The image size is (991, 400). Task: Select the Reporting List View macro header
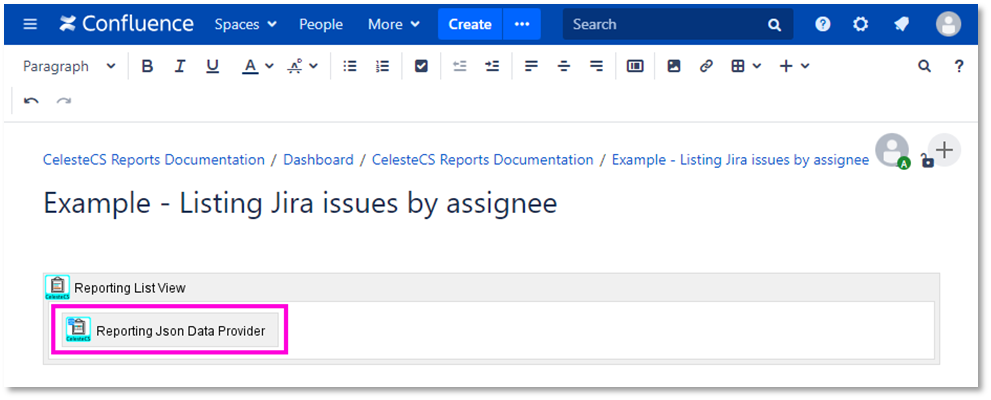click(491, 288)
